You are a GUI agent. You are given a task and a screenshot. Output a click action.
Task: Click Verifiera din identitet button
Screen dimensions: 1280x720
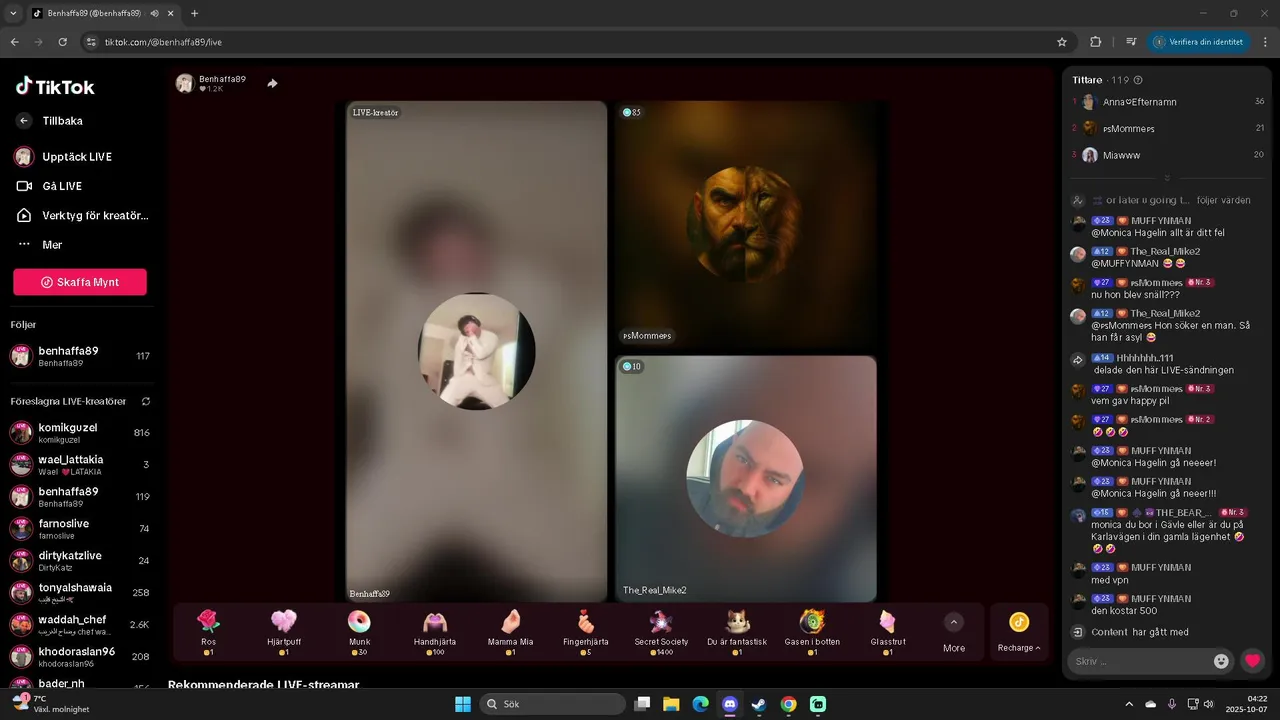[x=1198, y=42]
